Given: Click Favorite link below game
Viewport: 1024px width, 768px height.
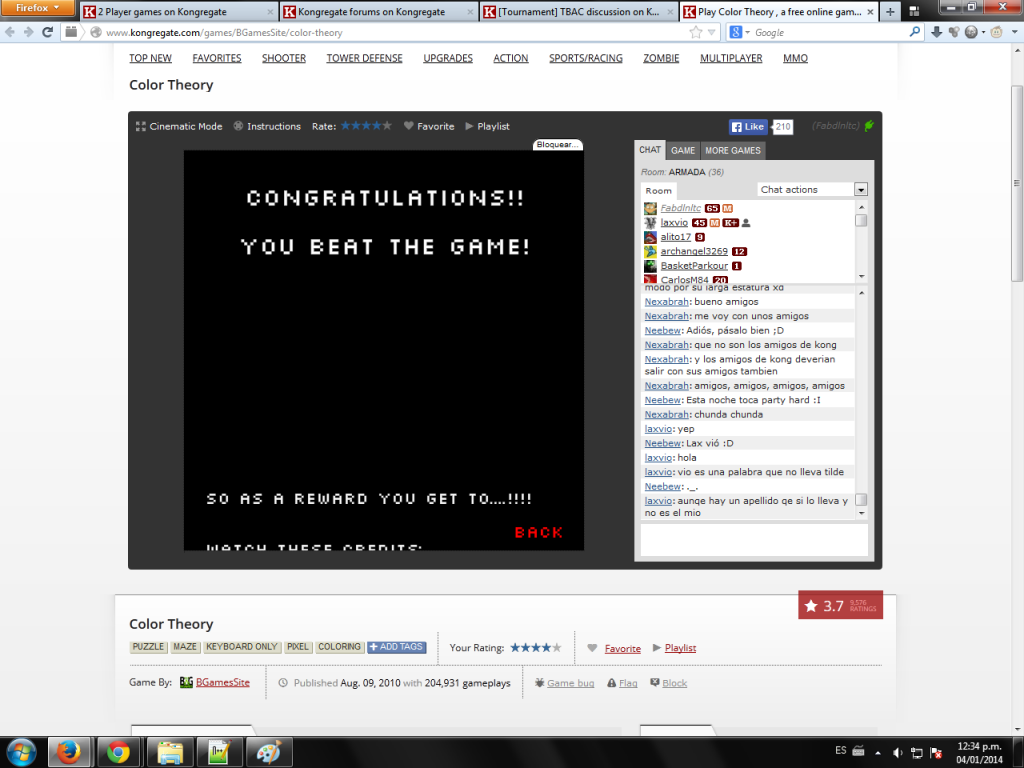Looking at the screenshot, I should tap(622, 648).
